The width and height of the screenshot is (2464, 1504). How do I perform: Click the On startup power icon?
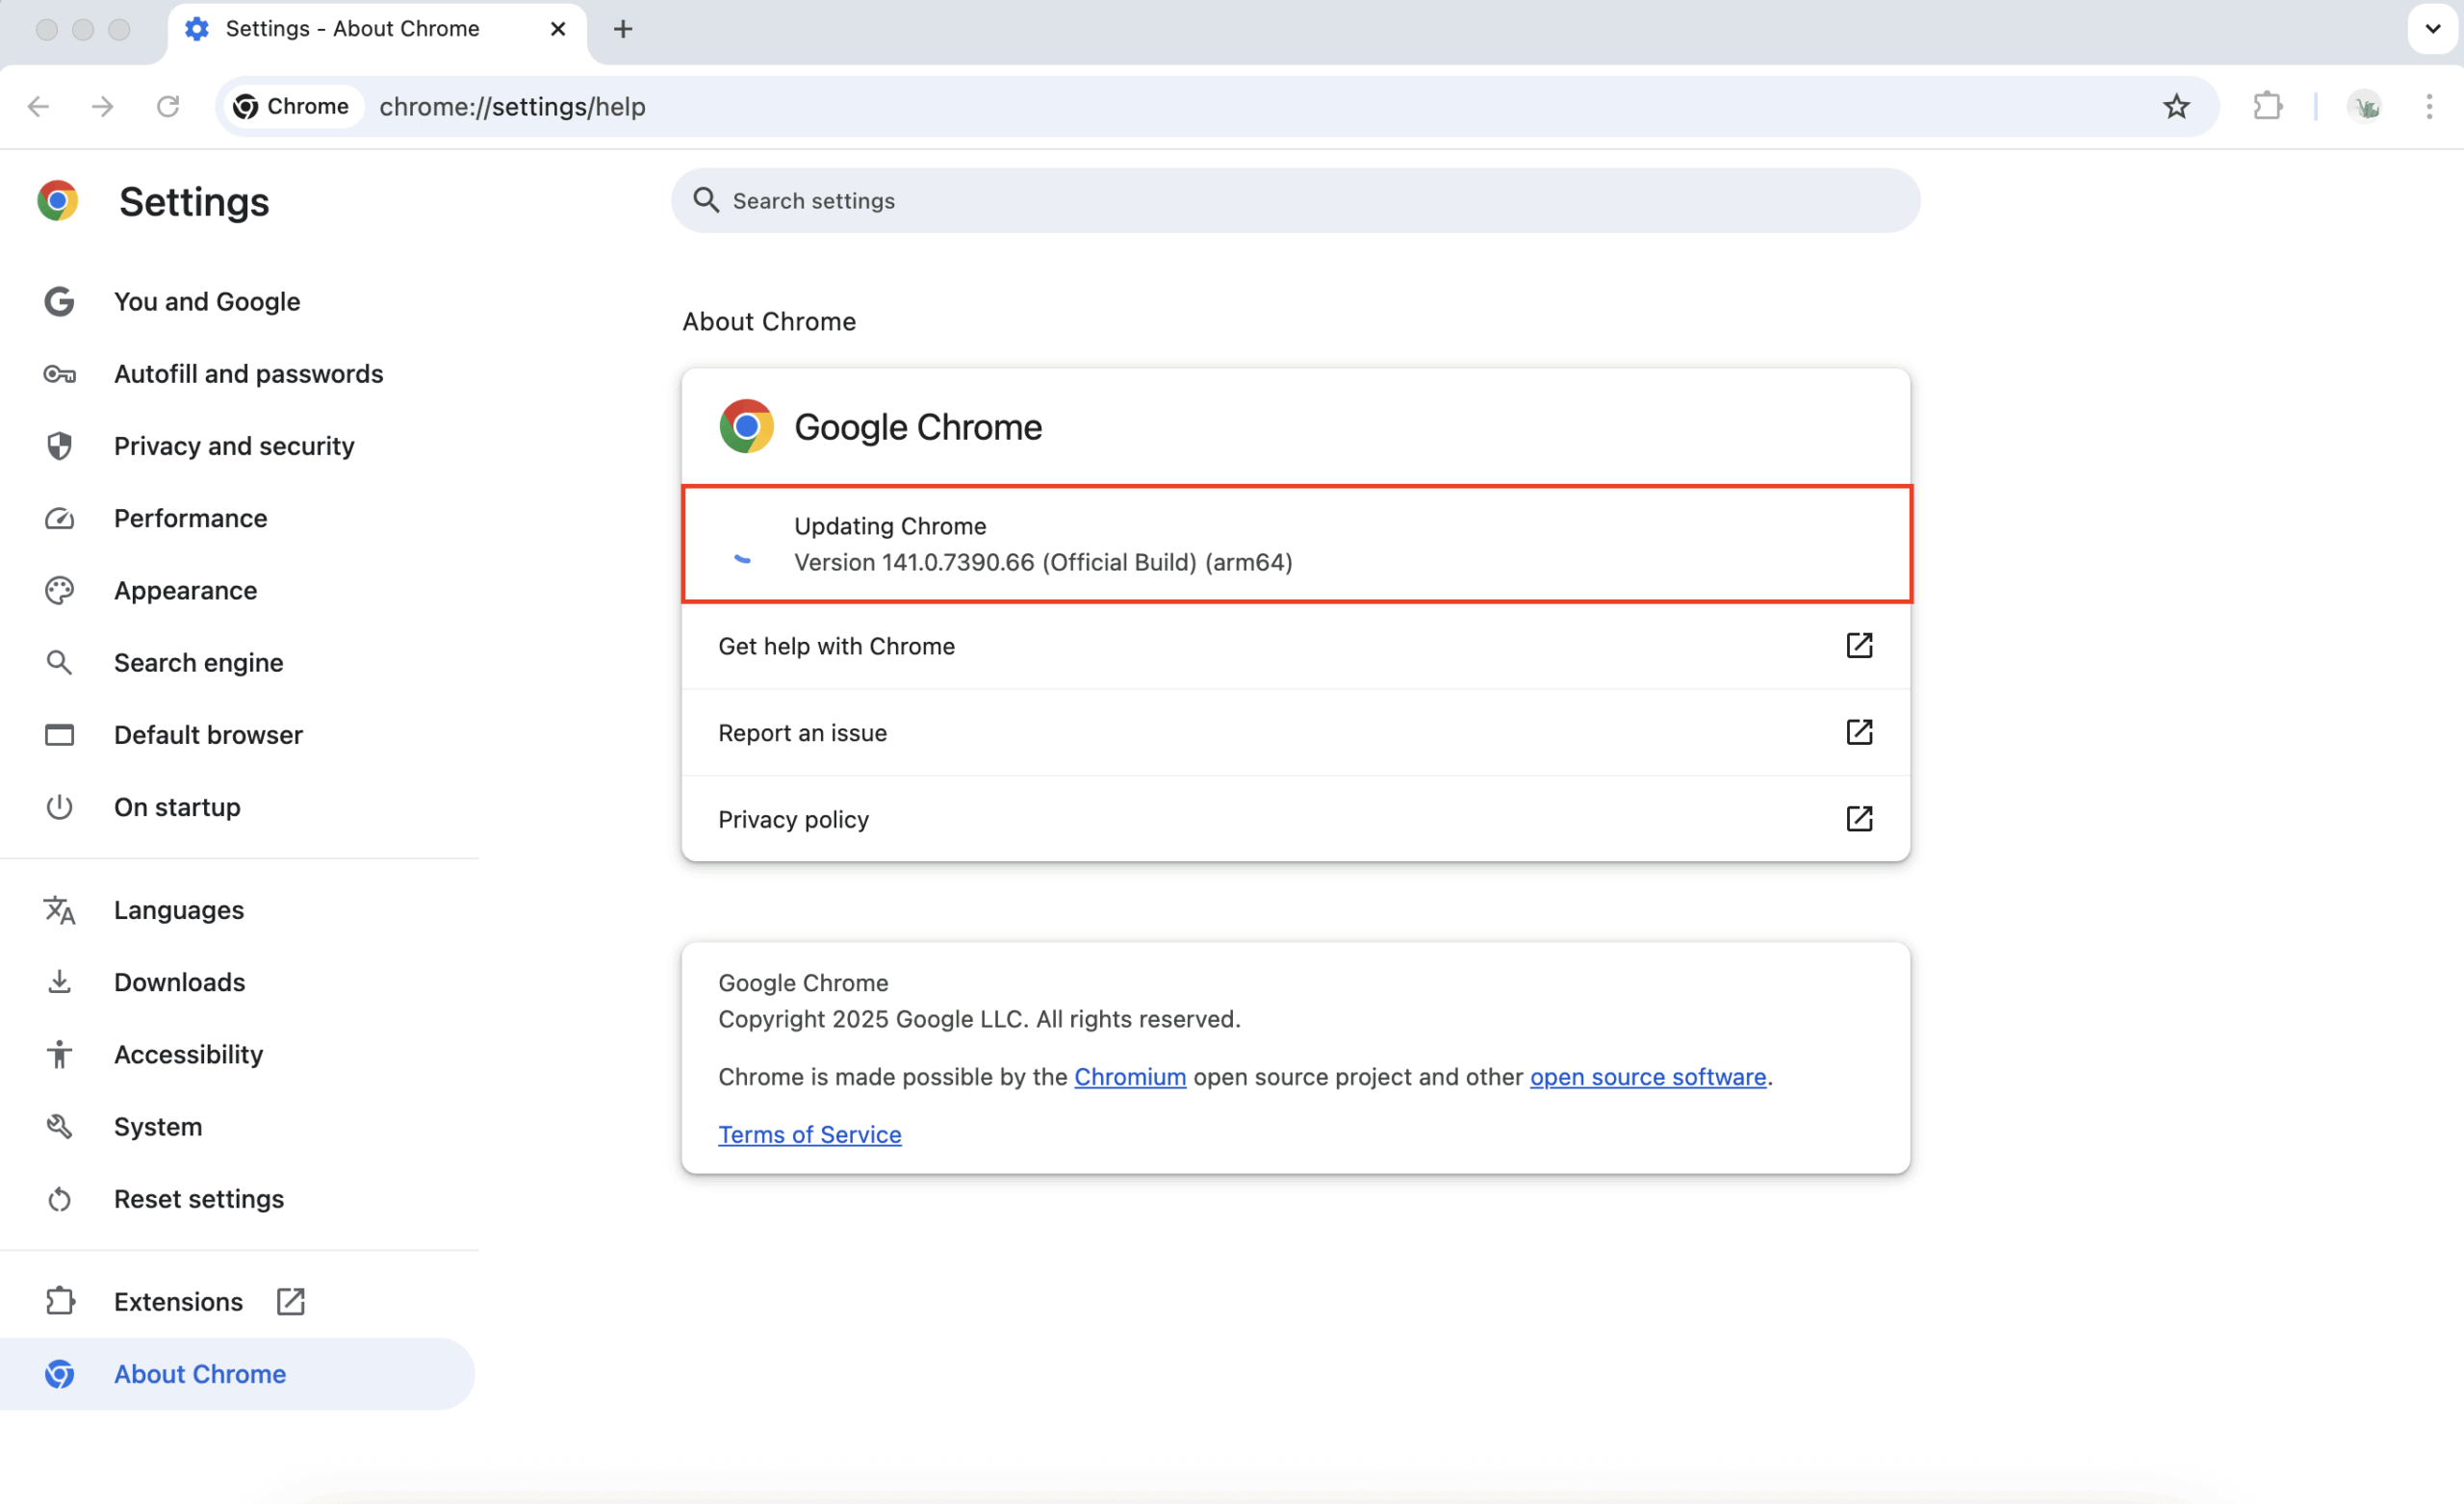point(59,807)
